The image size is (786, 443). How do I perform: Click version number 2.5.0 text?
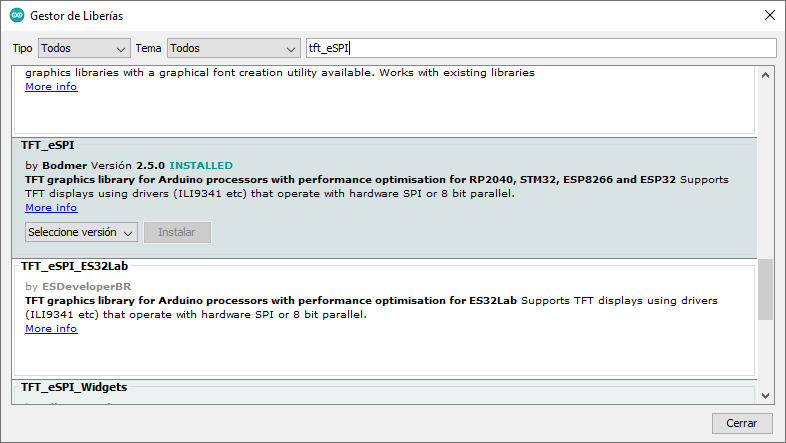coord(150,166)
